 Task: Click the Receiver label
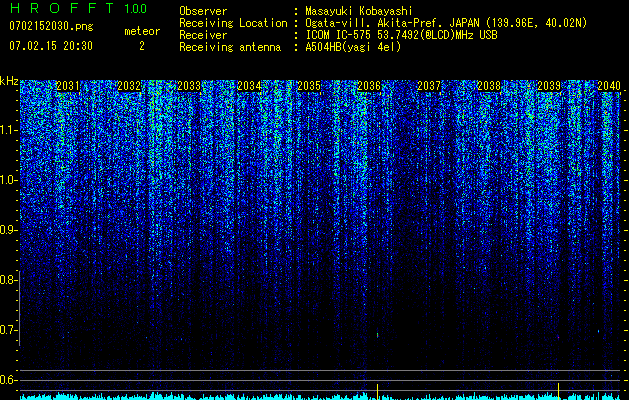tap(203, 35)
